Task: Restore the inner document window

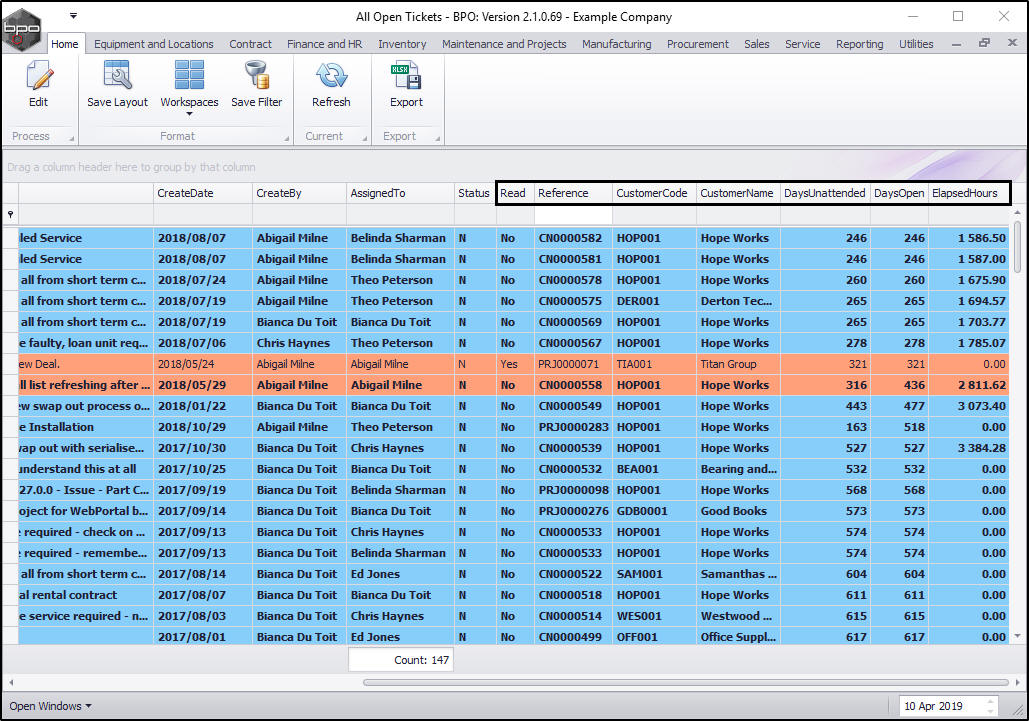Action: pos(985,43)
